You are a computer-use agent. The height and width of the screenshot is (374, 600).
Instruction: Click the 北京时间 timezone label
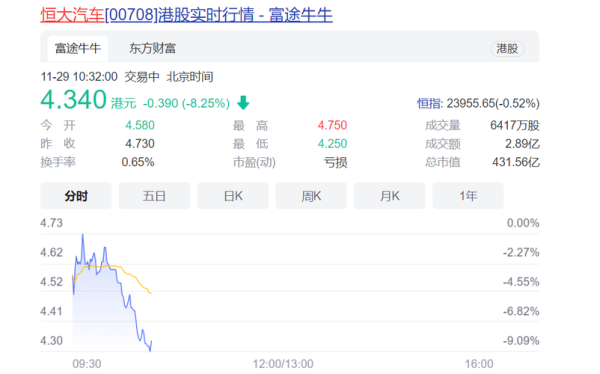(x=190, y=77)
